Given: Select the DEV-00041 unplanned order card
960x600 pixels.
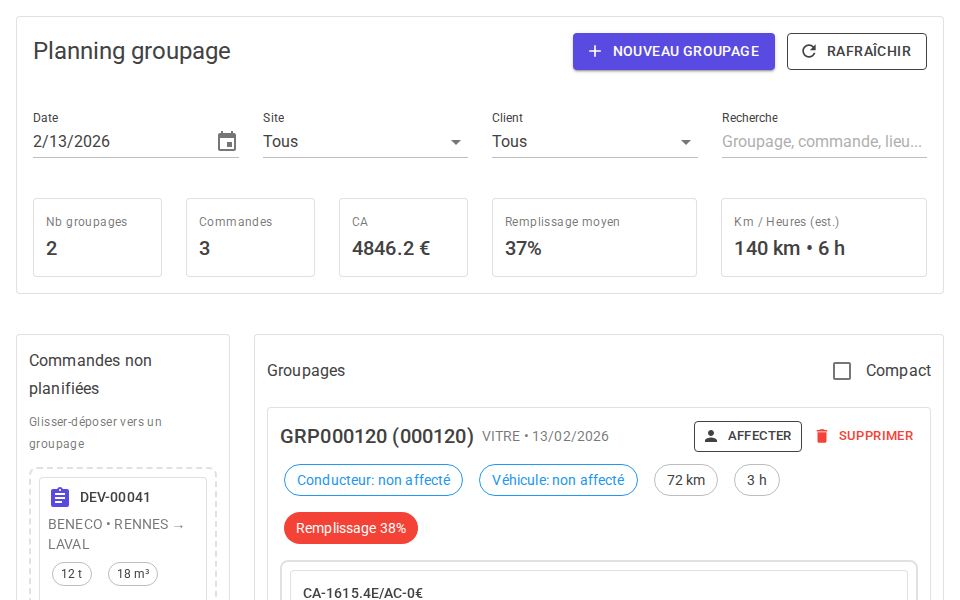Looking at the screenshot, I should [x=122, y=535].
